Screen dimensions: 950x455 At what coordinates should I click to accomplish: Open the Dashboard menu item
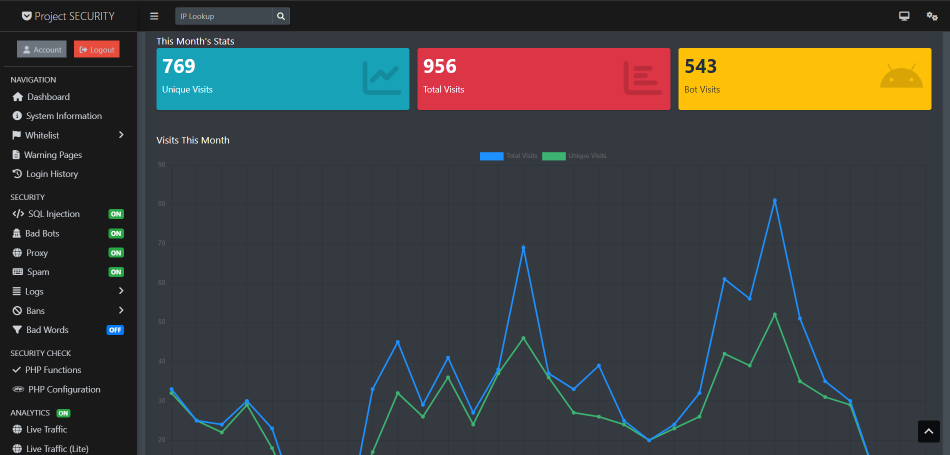pyautogui.click(x=66, y=97)
